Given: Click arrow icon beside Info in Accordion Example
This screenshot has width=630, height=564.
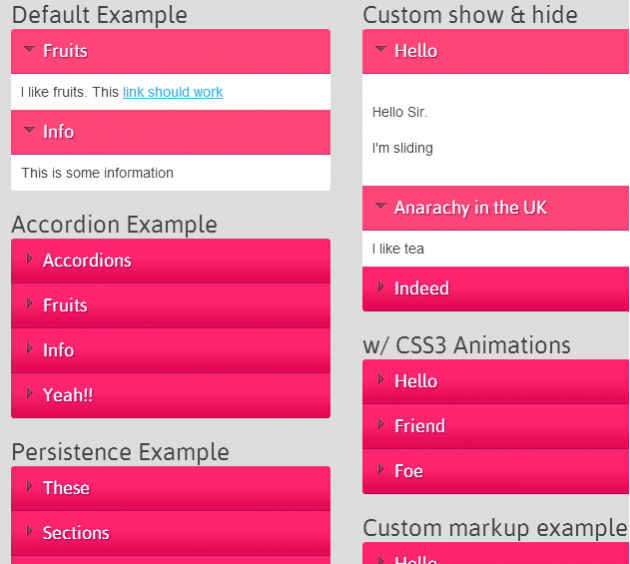Looking at the screenshot, I should (30, 349).
